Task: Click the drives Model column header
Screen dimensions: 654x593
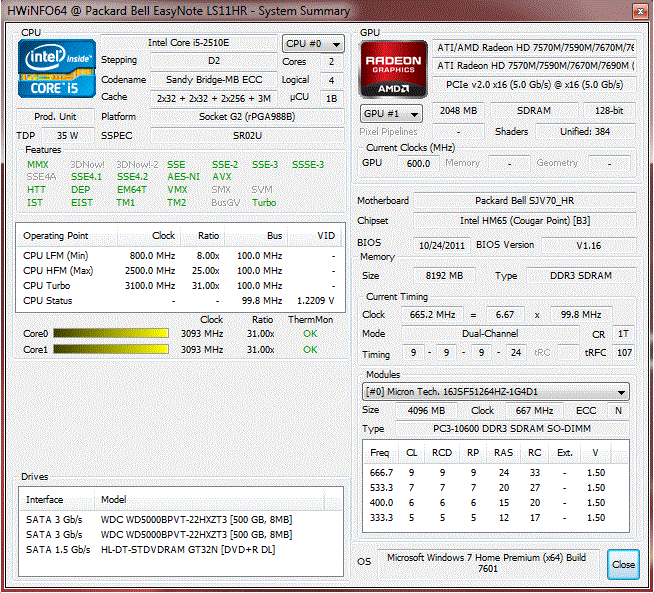Action: tap(209, 499)
